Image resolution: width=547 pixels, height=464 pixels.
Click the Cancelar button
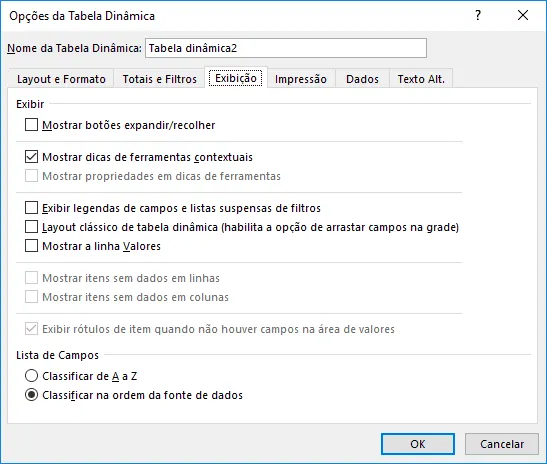502,444
